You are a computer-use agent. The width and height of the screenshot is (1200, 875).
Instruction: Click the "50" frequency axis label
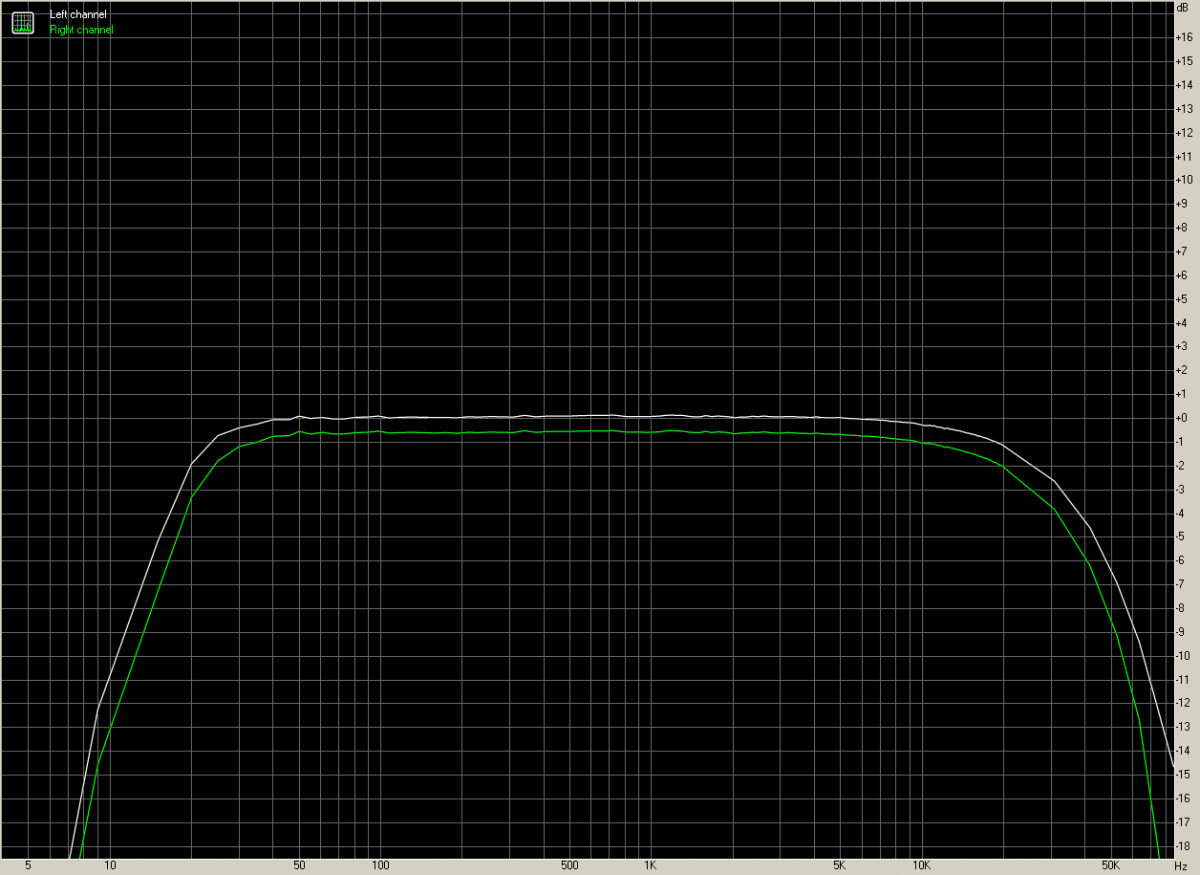click(x=299, y=865)
